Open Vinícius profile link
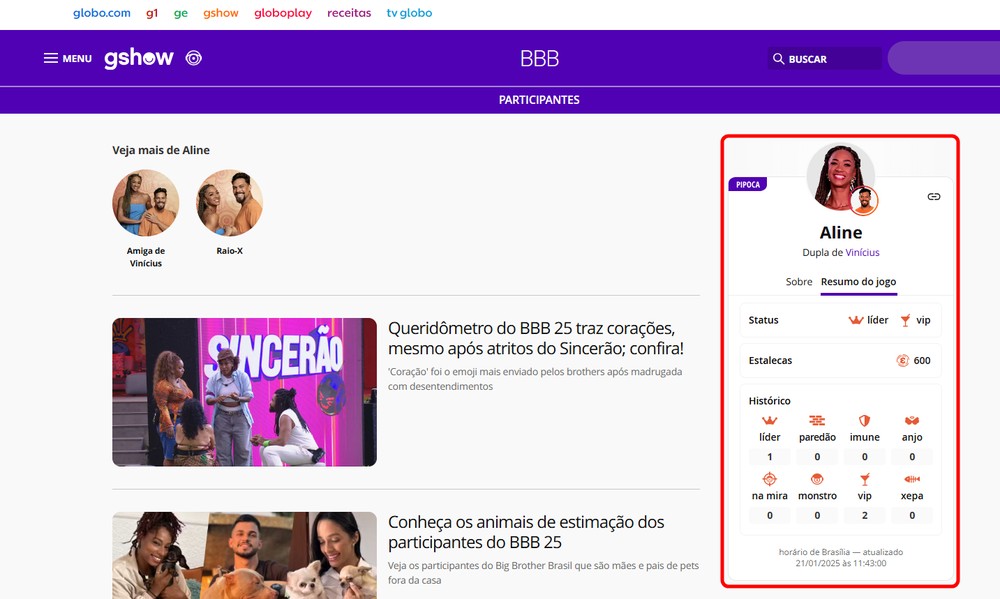Image resolution: width=1000 pixels, height=599 pixels. (862, 253)
